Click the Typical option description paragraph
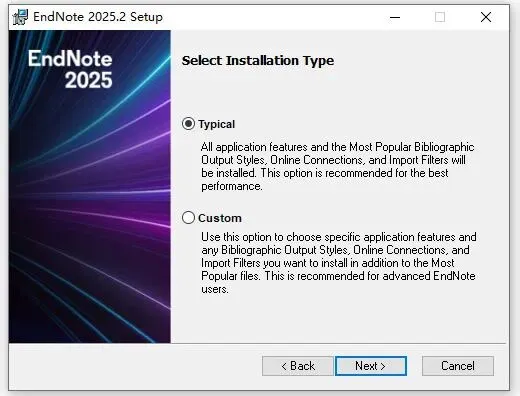 point(338,166)
